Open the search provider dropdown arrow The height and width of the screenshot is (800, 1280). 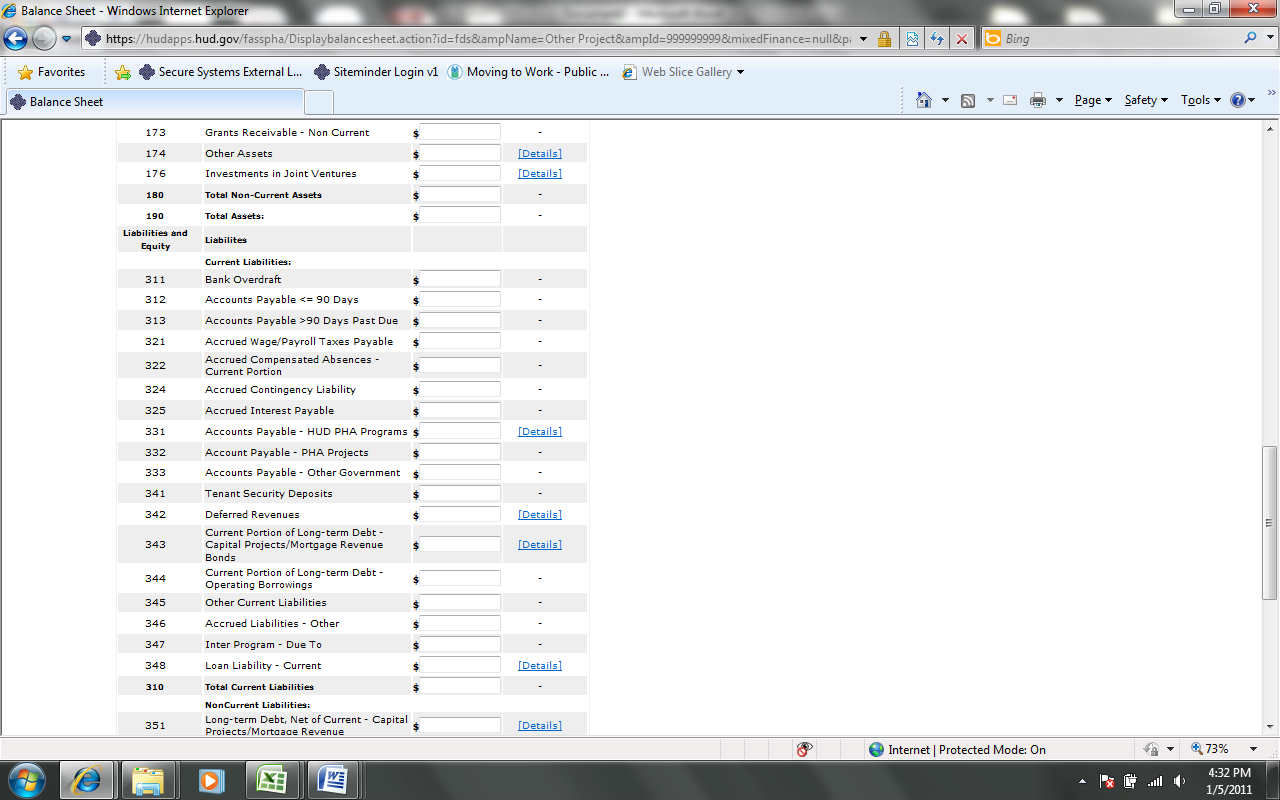pos(1269,39)
